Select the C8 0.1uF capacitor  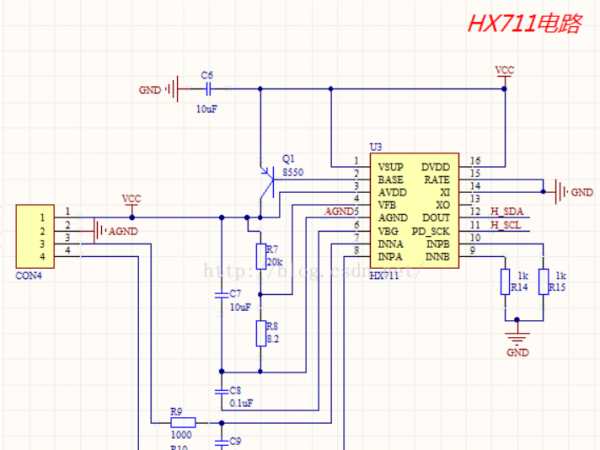pyautogui.click(x=220, y=391)
